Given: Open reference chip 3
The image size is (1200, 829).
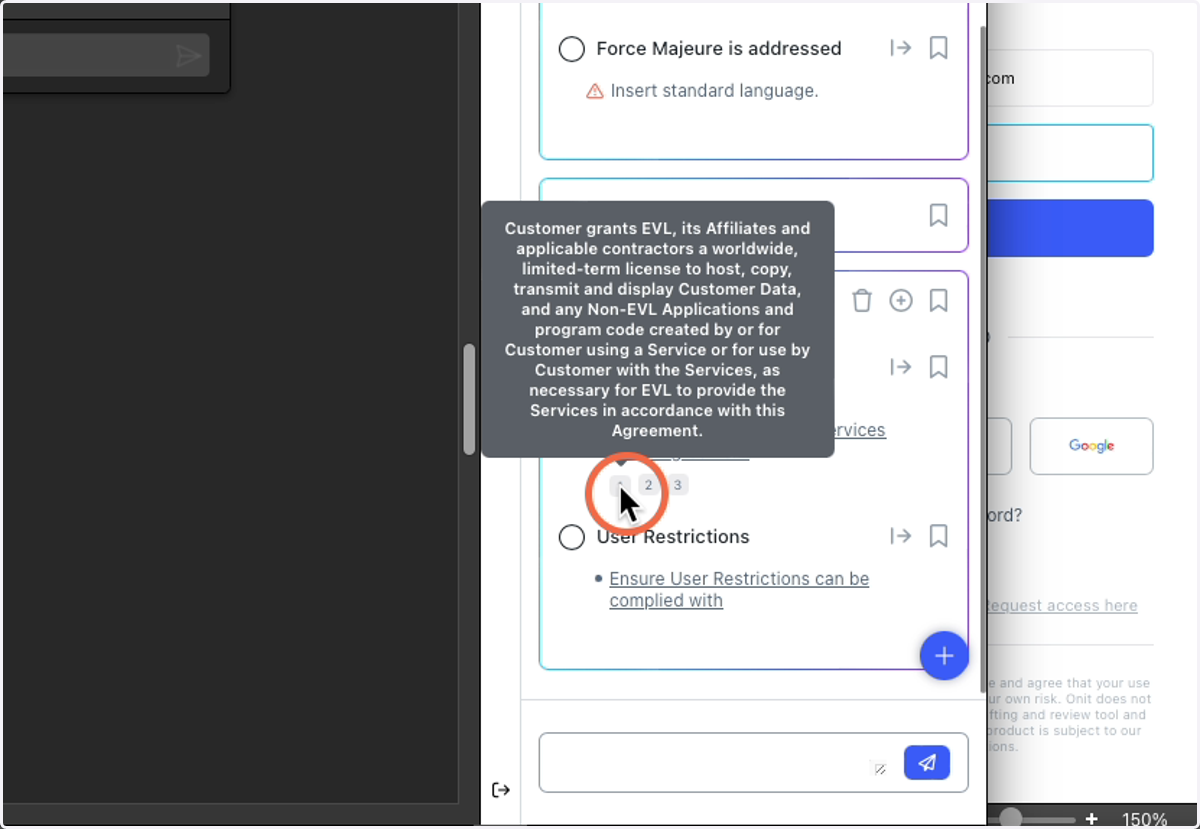Looking at the screenshot, I should click(677, 485).
